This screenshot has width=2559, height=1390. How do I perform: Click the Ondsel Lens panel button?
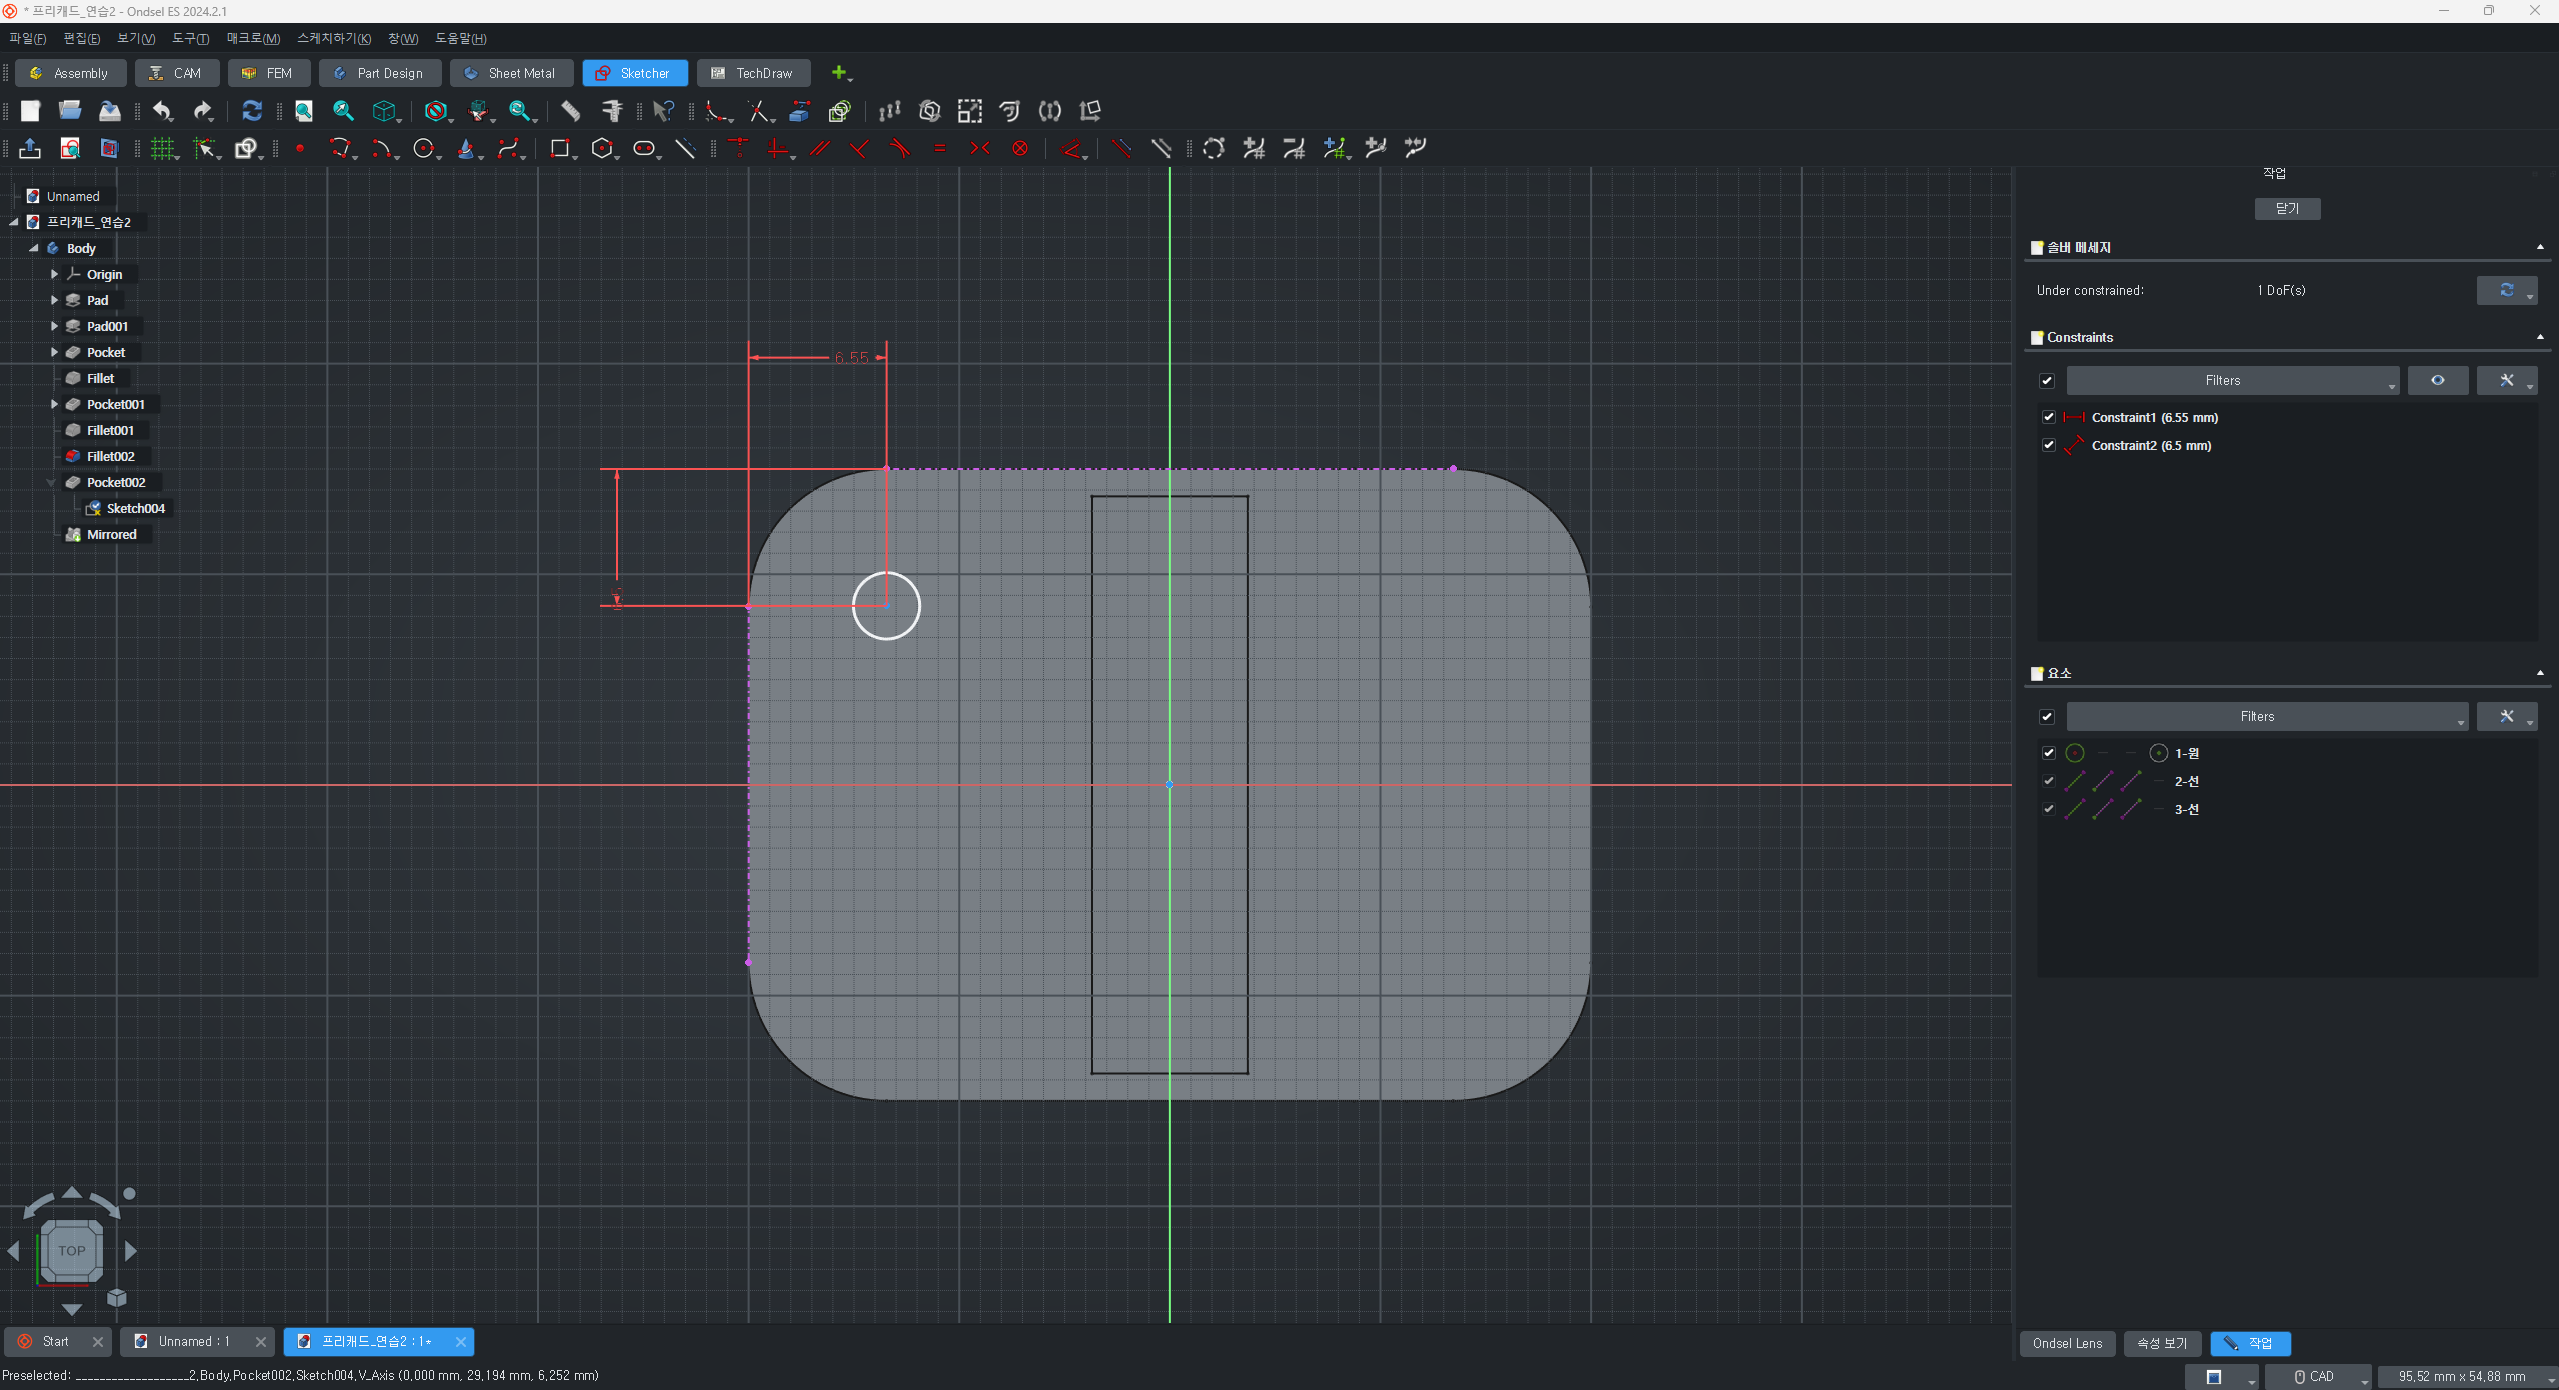pyautogui.click(x=2067, y=1343)
